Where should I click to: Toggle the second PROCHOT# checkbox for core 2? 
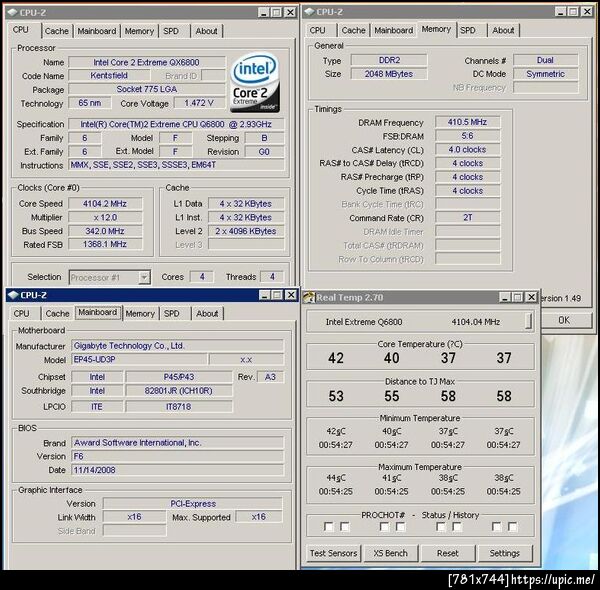[x=457, y=527]
